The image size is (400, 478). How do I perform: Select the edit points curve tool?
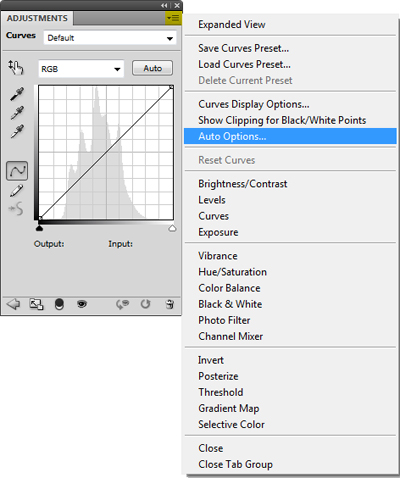tap(17, 171)
